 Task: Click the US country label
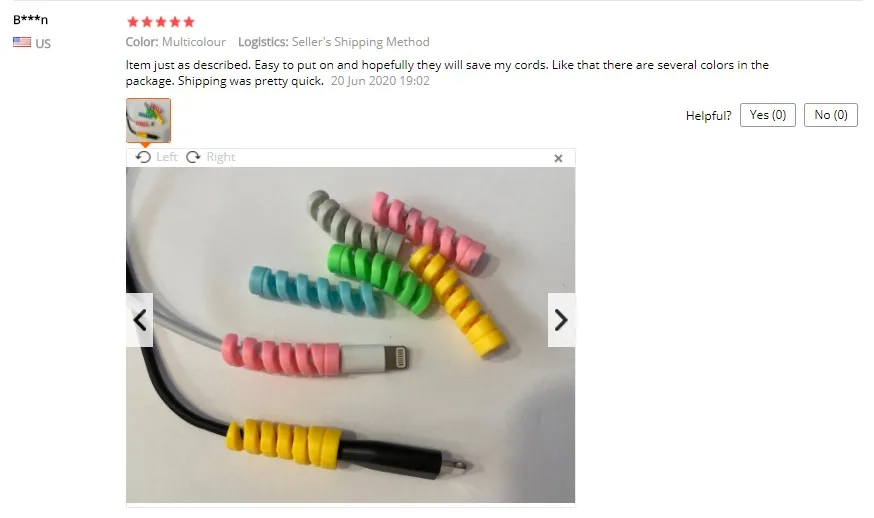pyautogui.click(x=43, y=43)
